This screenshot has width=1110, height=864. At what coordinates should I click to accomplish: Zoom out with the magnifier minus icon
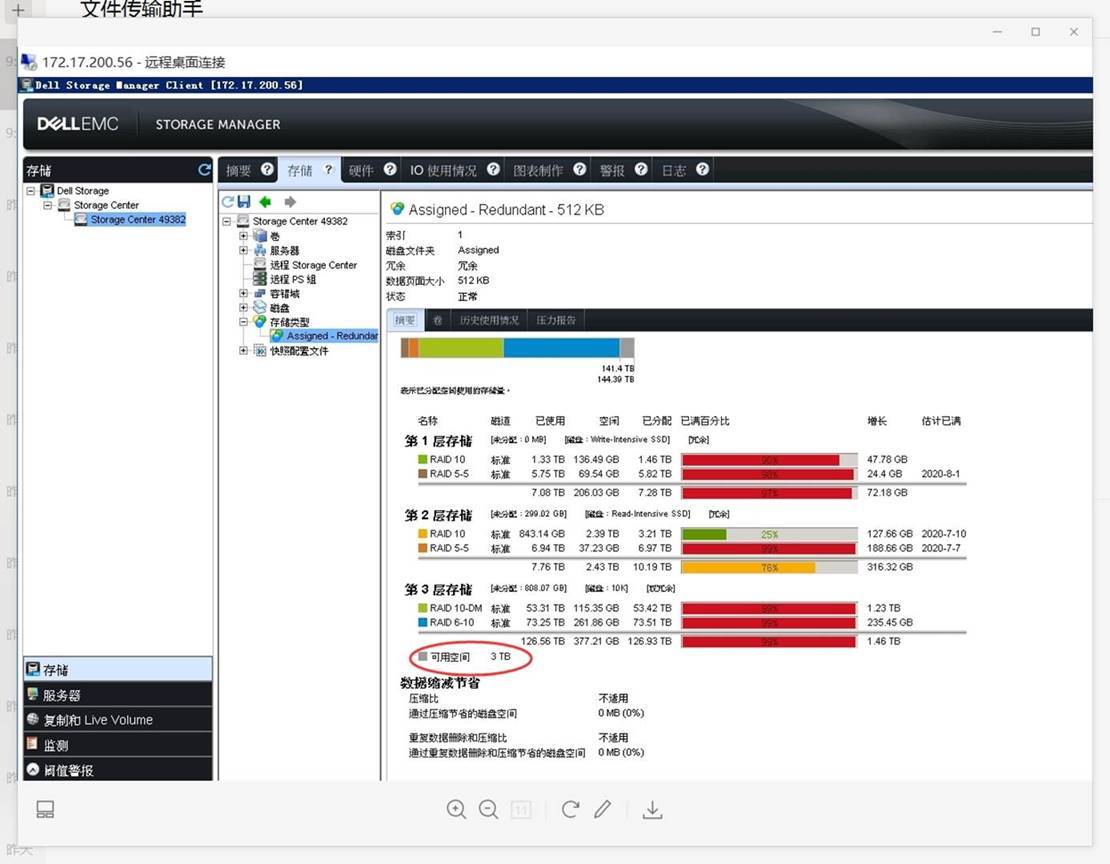coord(488,809)
